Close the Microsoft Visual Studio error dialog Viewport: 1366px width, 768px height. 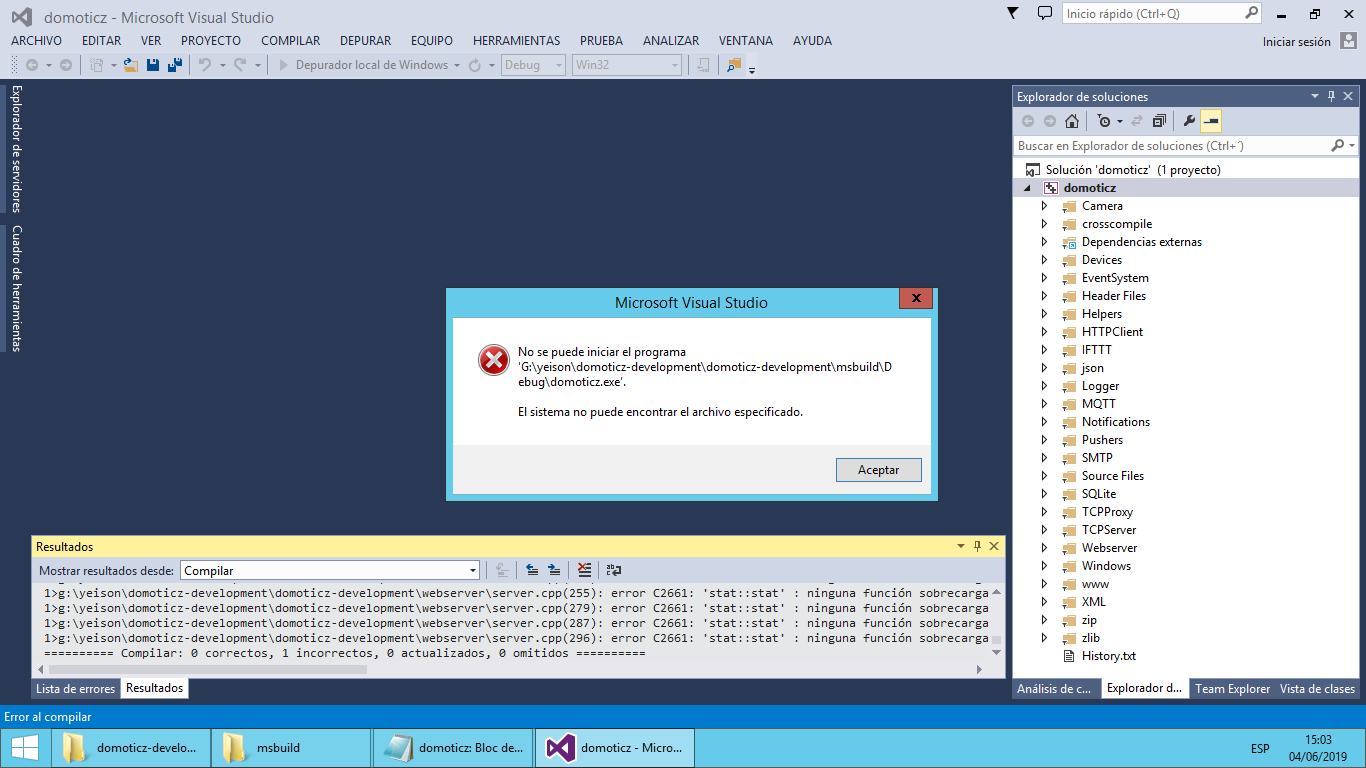(x=916, y=299)
